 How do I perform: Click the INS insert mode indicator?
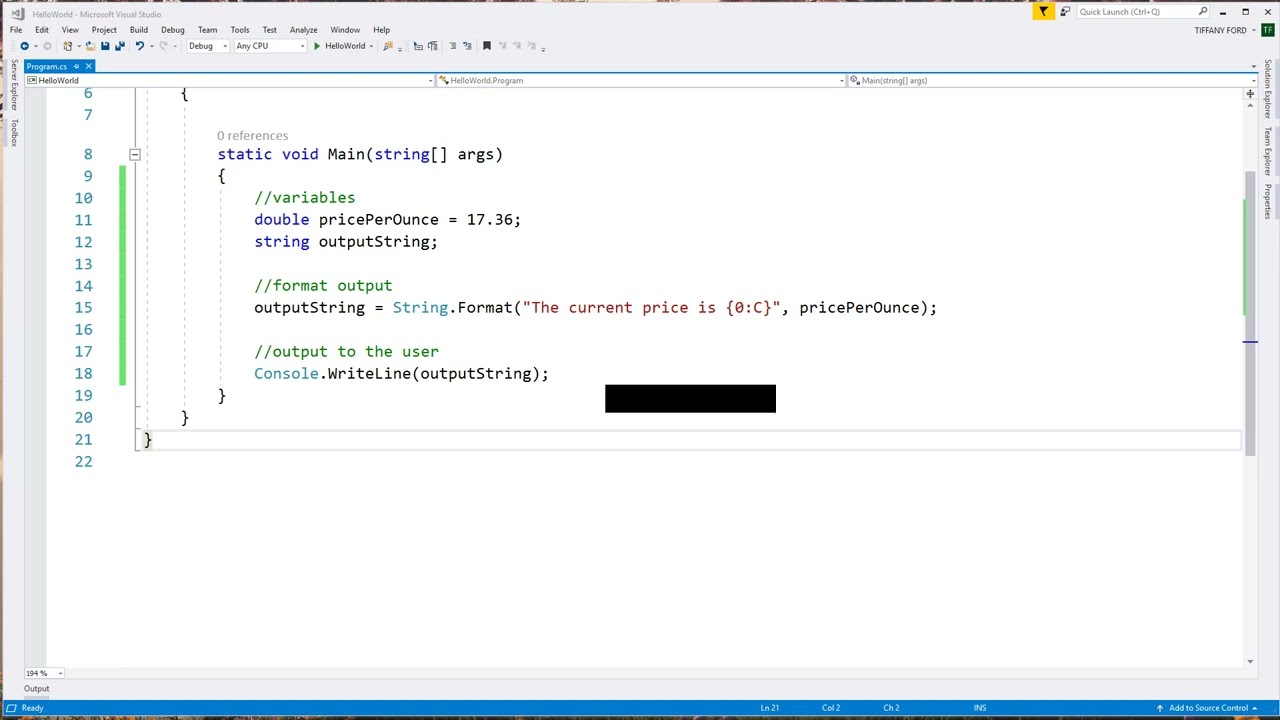coord(980,708)
